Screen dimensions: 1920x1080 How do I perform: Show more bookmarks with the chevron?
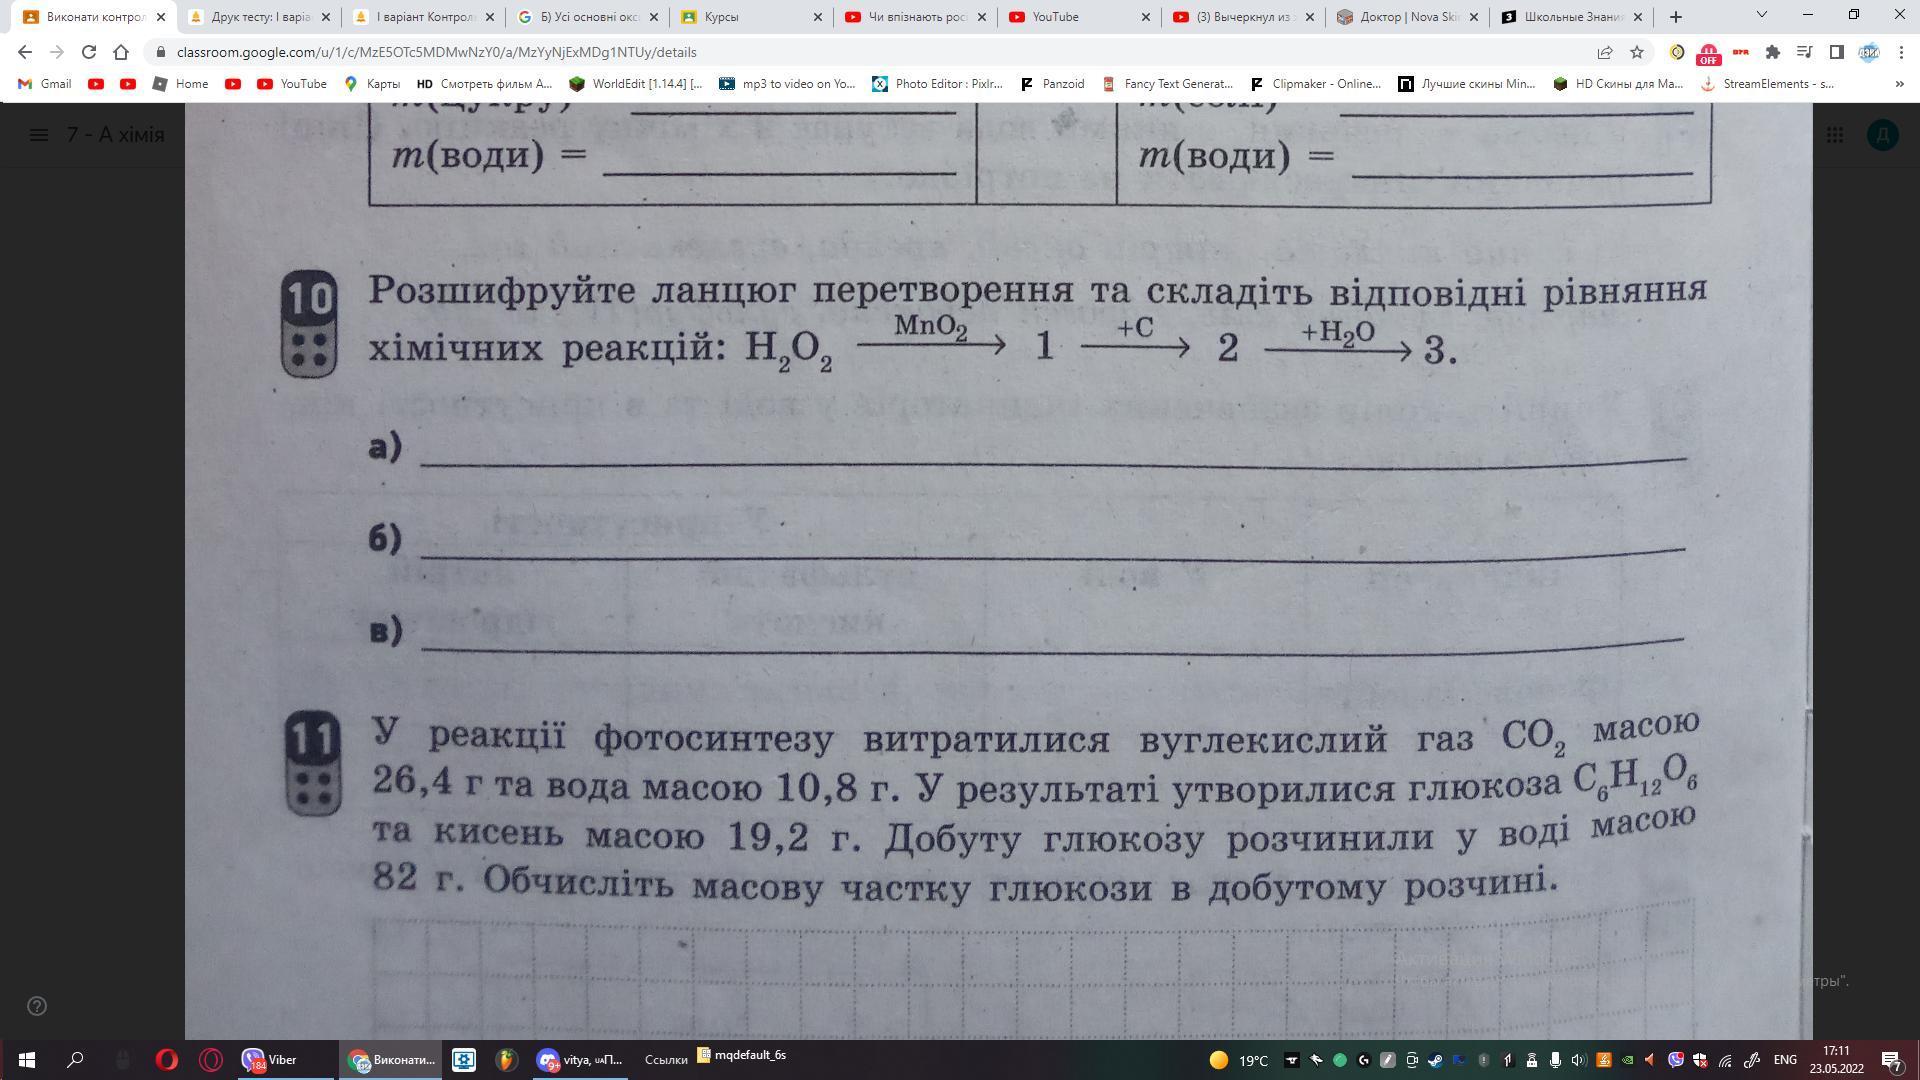click(x=1899, y=84)
